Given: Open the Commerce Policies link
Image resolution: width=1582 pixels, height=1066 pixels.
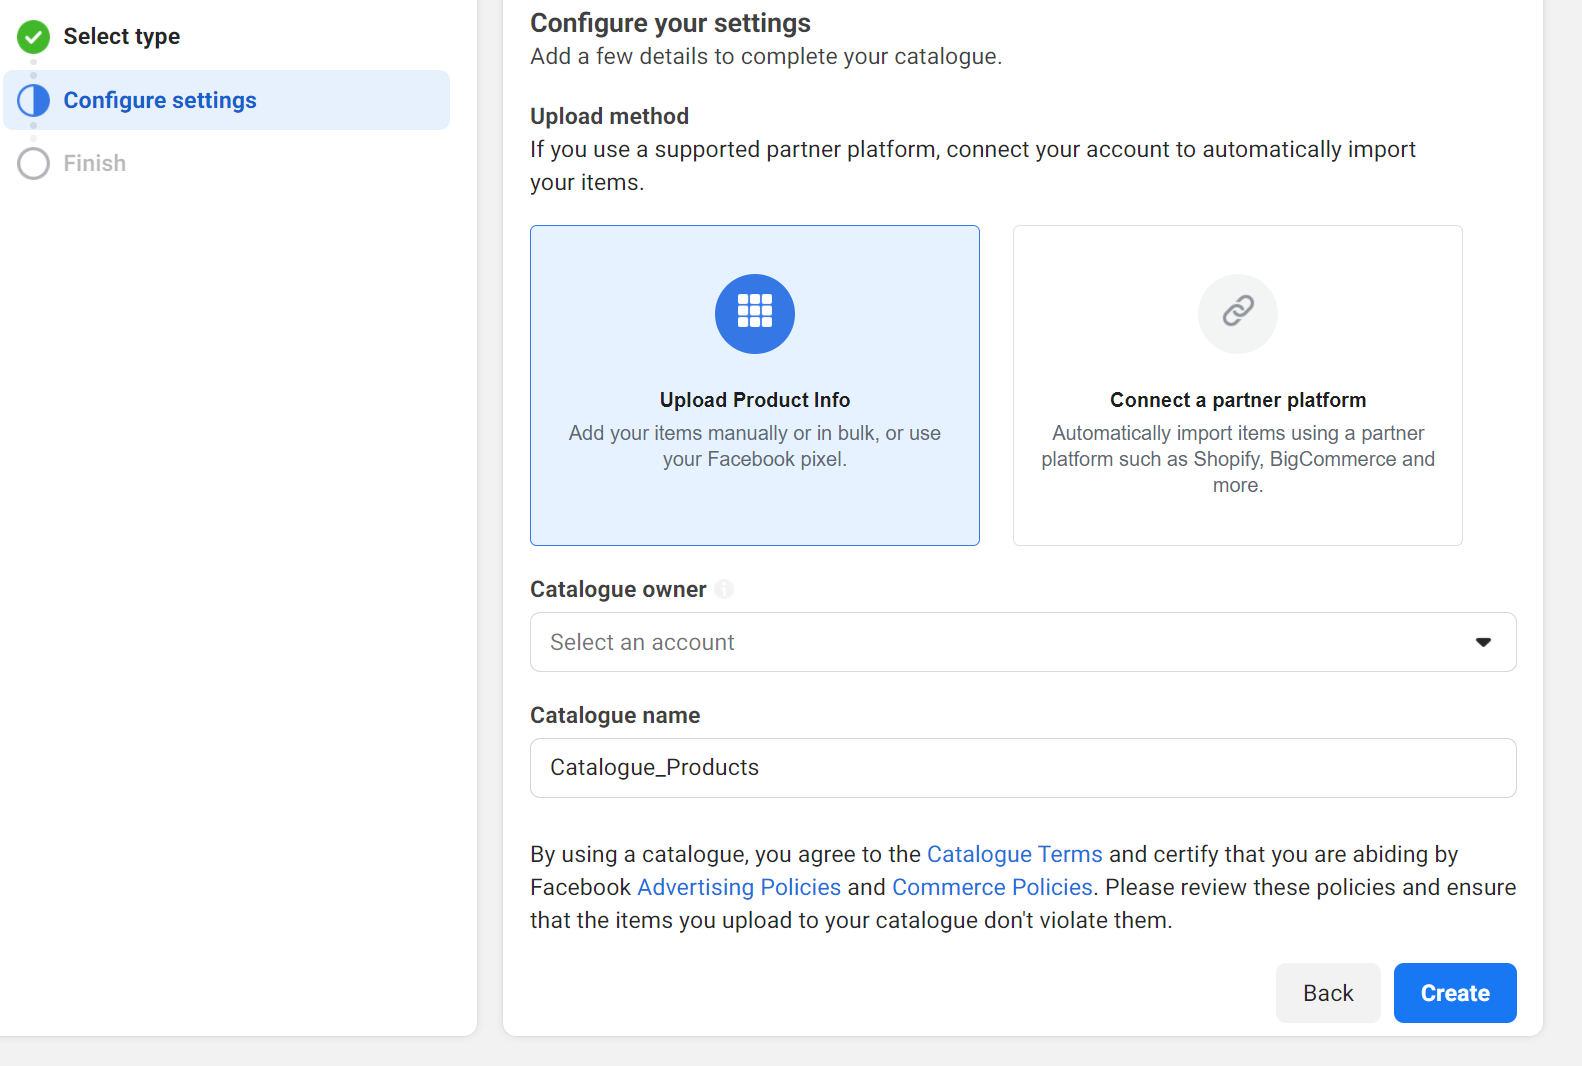Looking at the screenshot, I should pos(991,887).
